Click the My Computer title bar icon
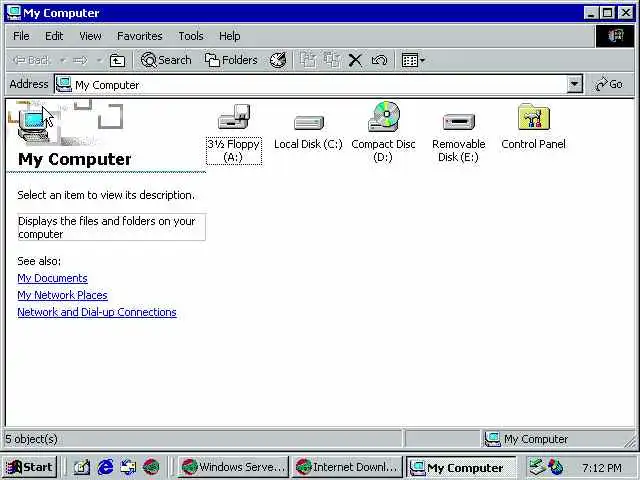The height and width of the screenshot is (480, 640). coord(13,13)
